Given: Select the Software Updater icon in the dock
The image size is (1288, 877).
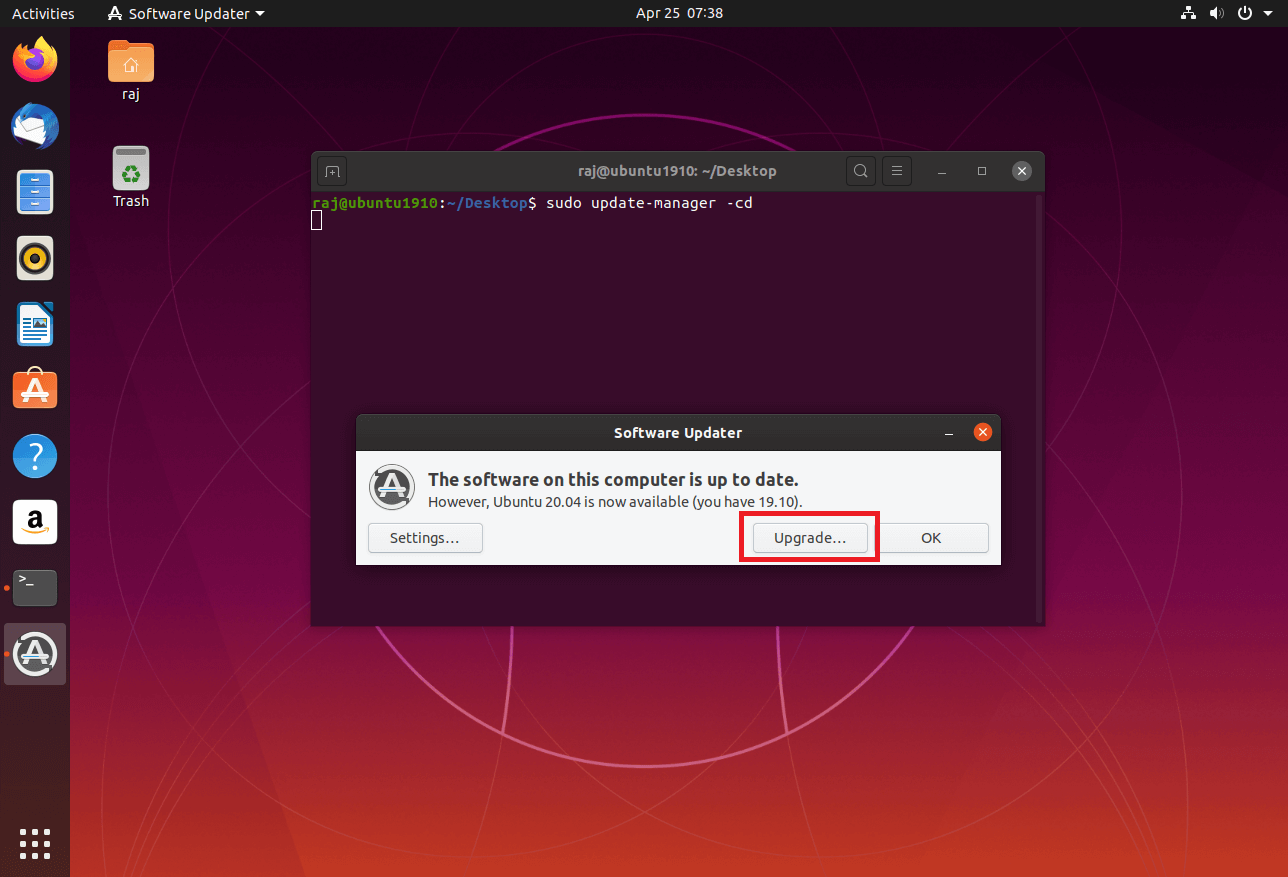Looking at the screenshot, I should [35, 654].
